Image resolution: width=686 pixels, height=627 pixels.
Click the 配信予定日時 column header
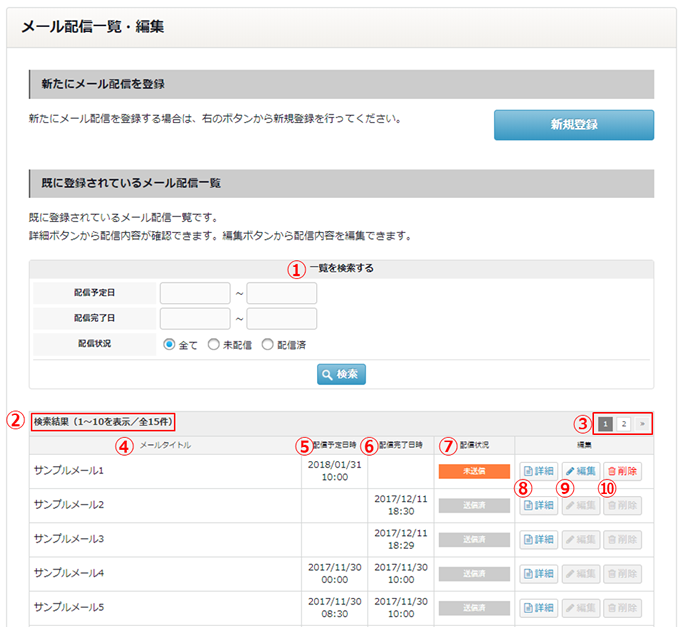(x=335, y=445)
